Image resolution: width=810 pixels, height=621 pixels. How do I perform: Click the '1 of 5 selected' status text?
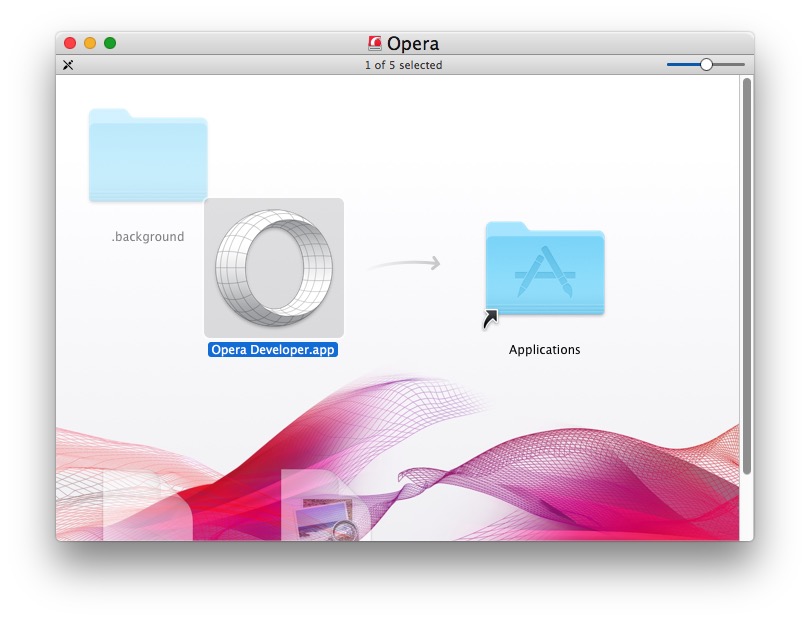(x=403, y=65)
